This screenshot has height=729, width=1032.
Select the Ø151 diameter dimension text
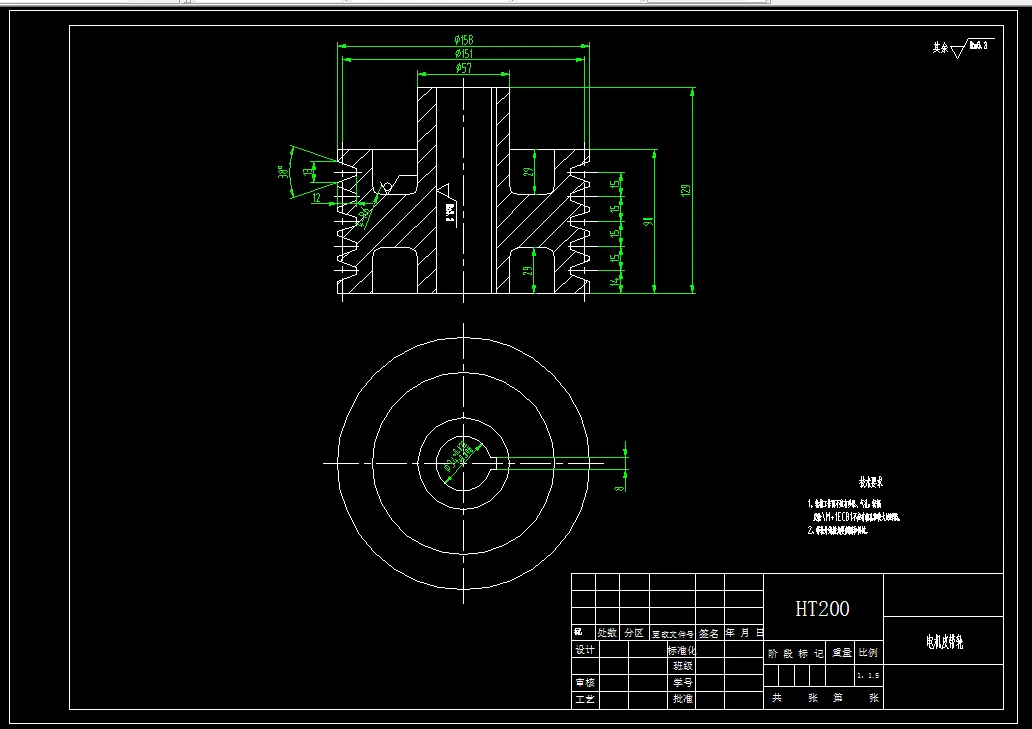[463, 54]
